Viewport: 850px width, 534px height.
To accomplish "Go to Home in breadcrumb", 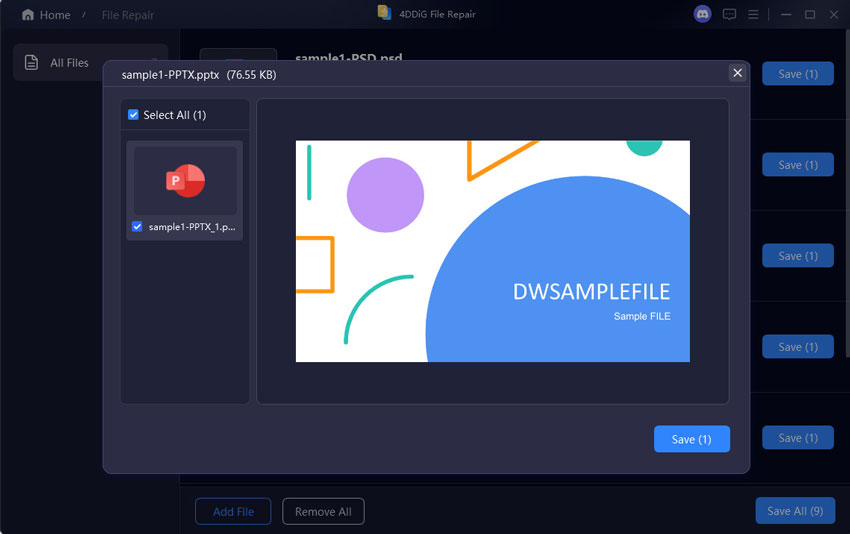I will [x=55, y=15].
